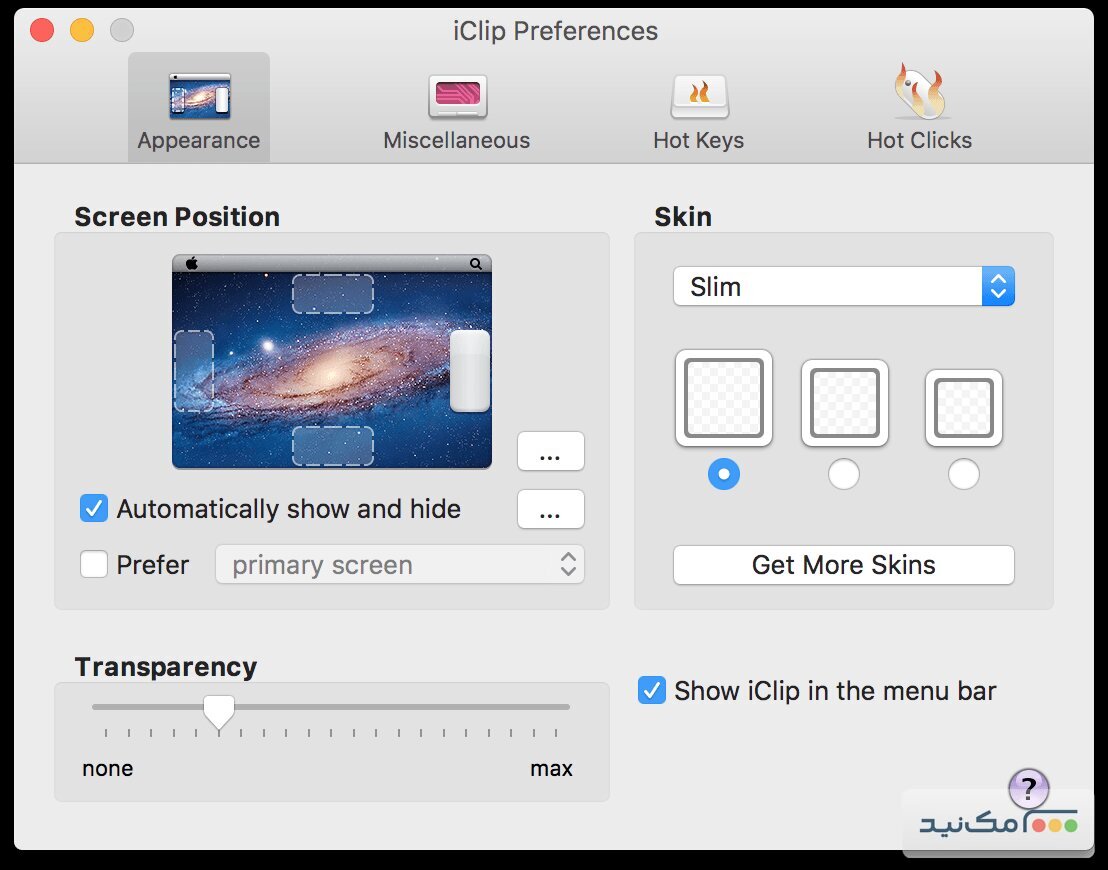The image size is (1108, 870).
Task: Click the purple help question mark icon
Action: tap(1029, 788)
